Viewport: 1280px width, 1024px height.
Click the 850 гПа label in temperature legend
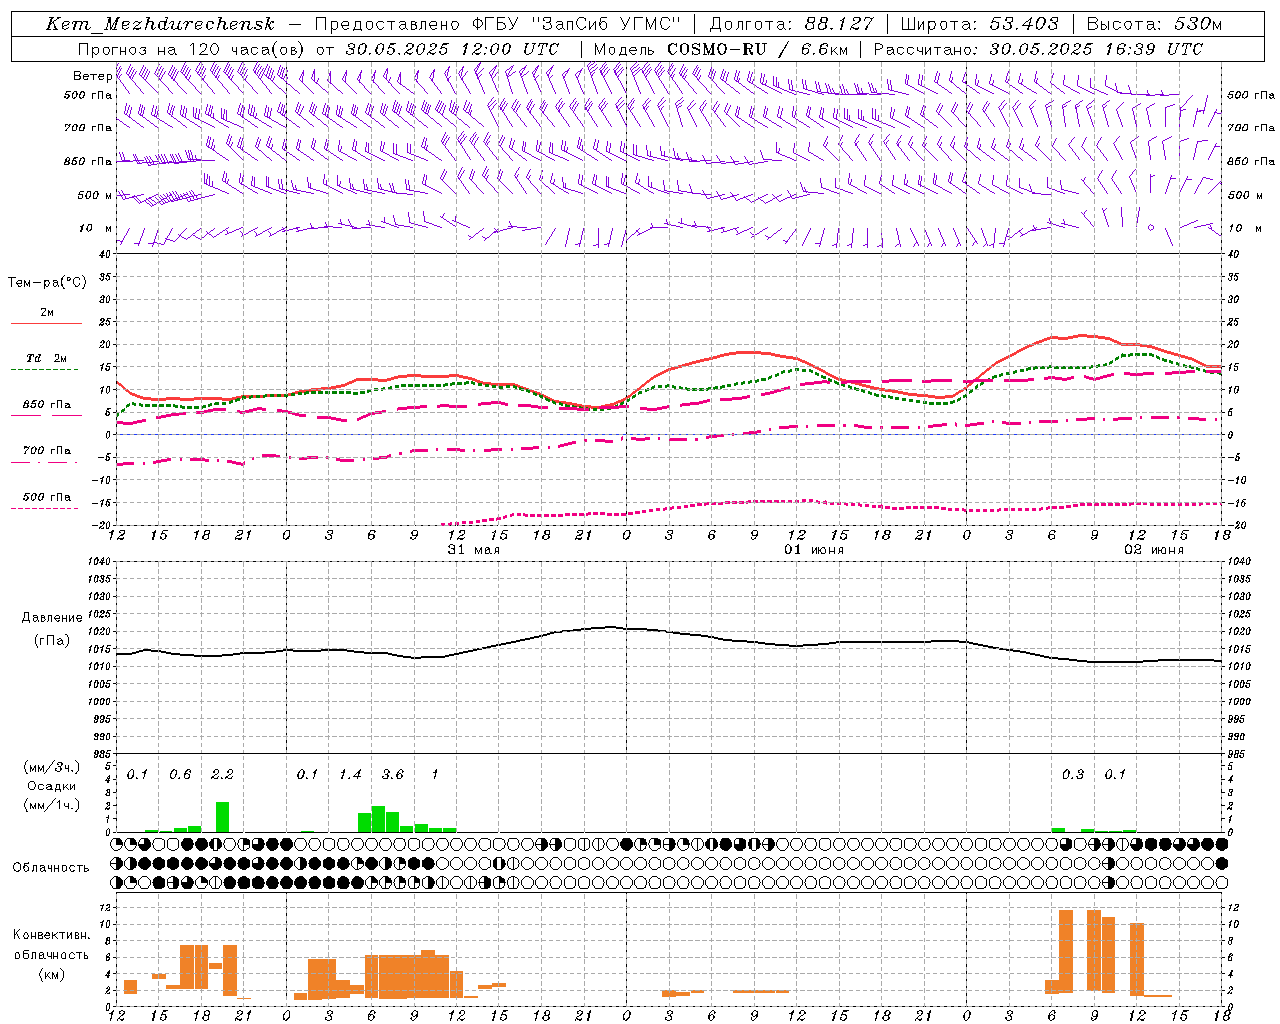[46, 405]
